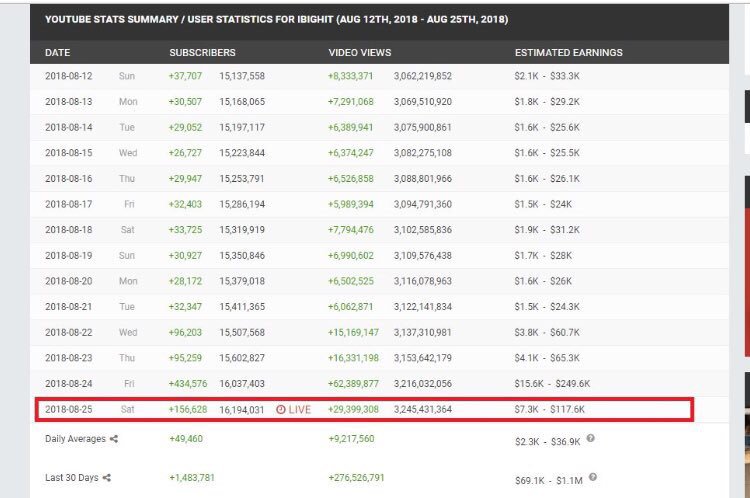Click date 2018-08-13
The image size is (750, 498).
coord(68,101)
